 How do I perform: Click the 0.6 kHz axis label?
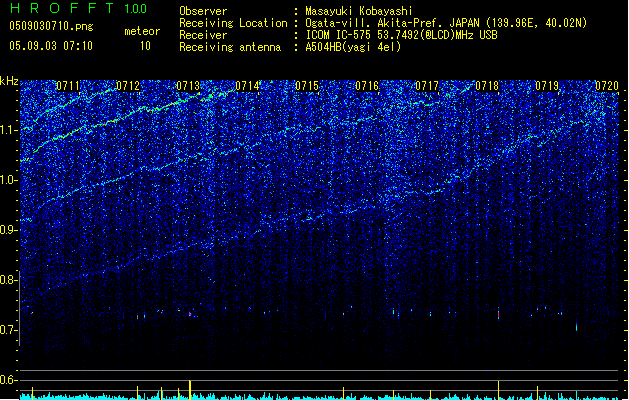(x=9, y=380)
